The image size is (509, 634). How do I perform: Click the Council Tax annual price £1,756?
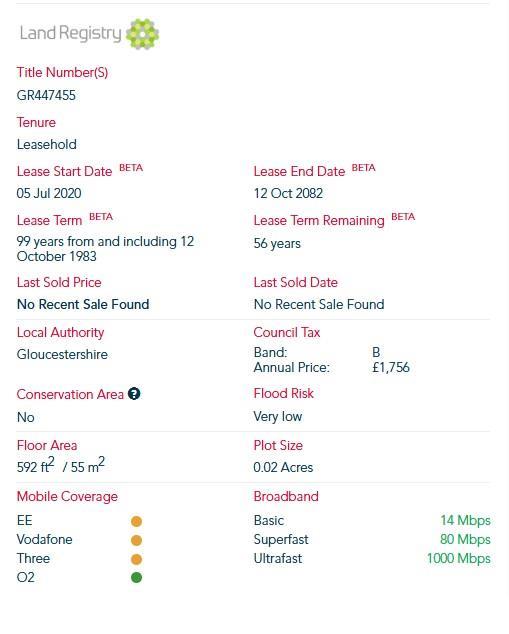(x=391, y=368)
